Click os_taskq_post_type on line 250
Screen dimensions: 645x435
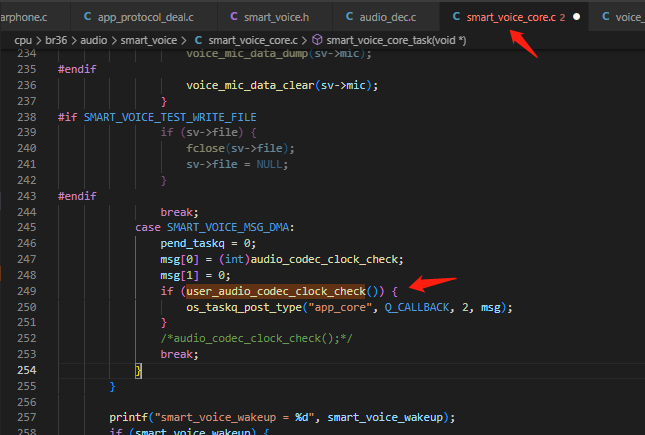coord(244,307)
